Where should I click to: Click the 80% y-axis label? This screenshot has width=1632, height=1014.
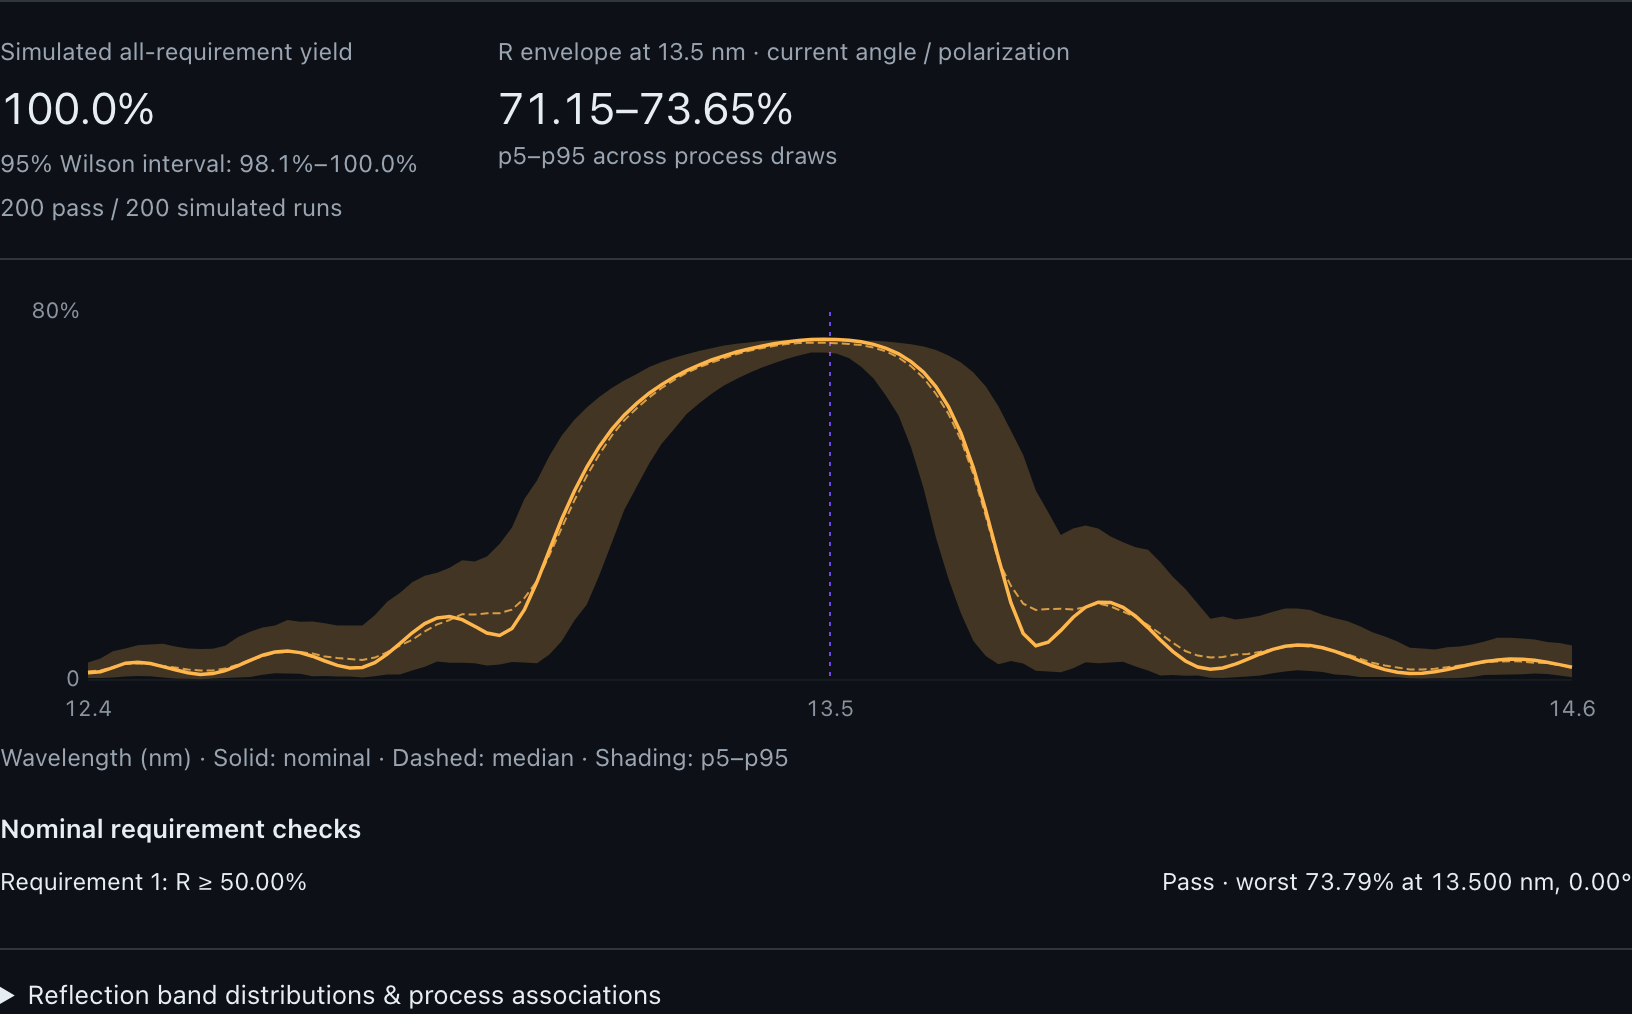coord(55,311)
